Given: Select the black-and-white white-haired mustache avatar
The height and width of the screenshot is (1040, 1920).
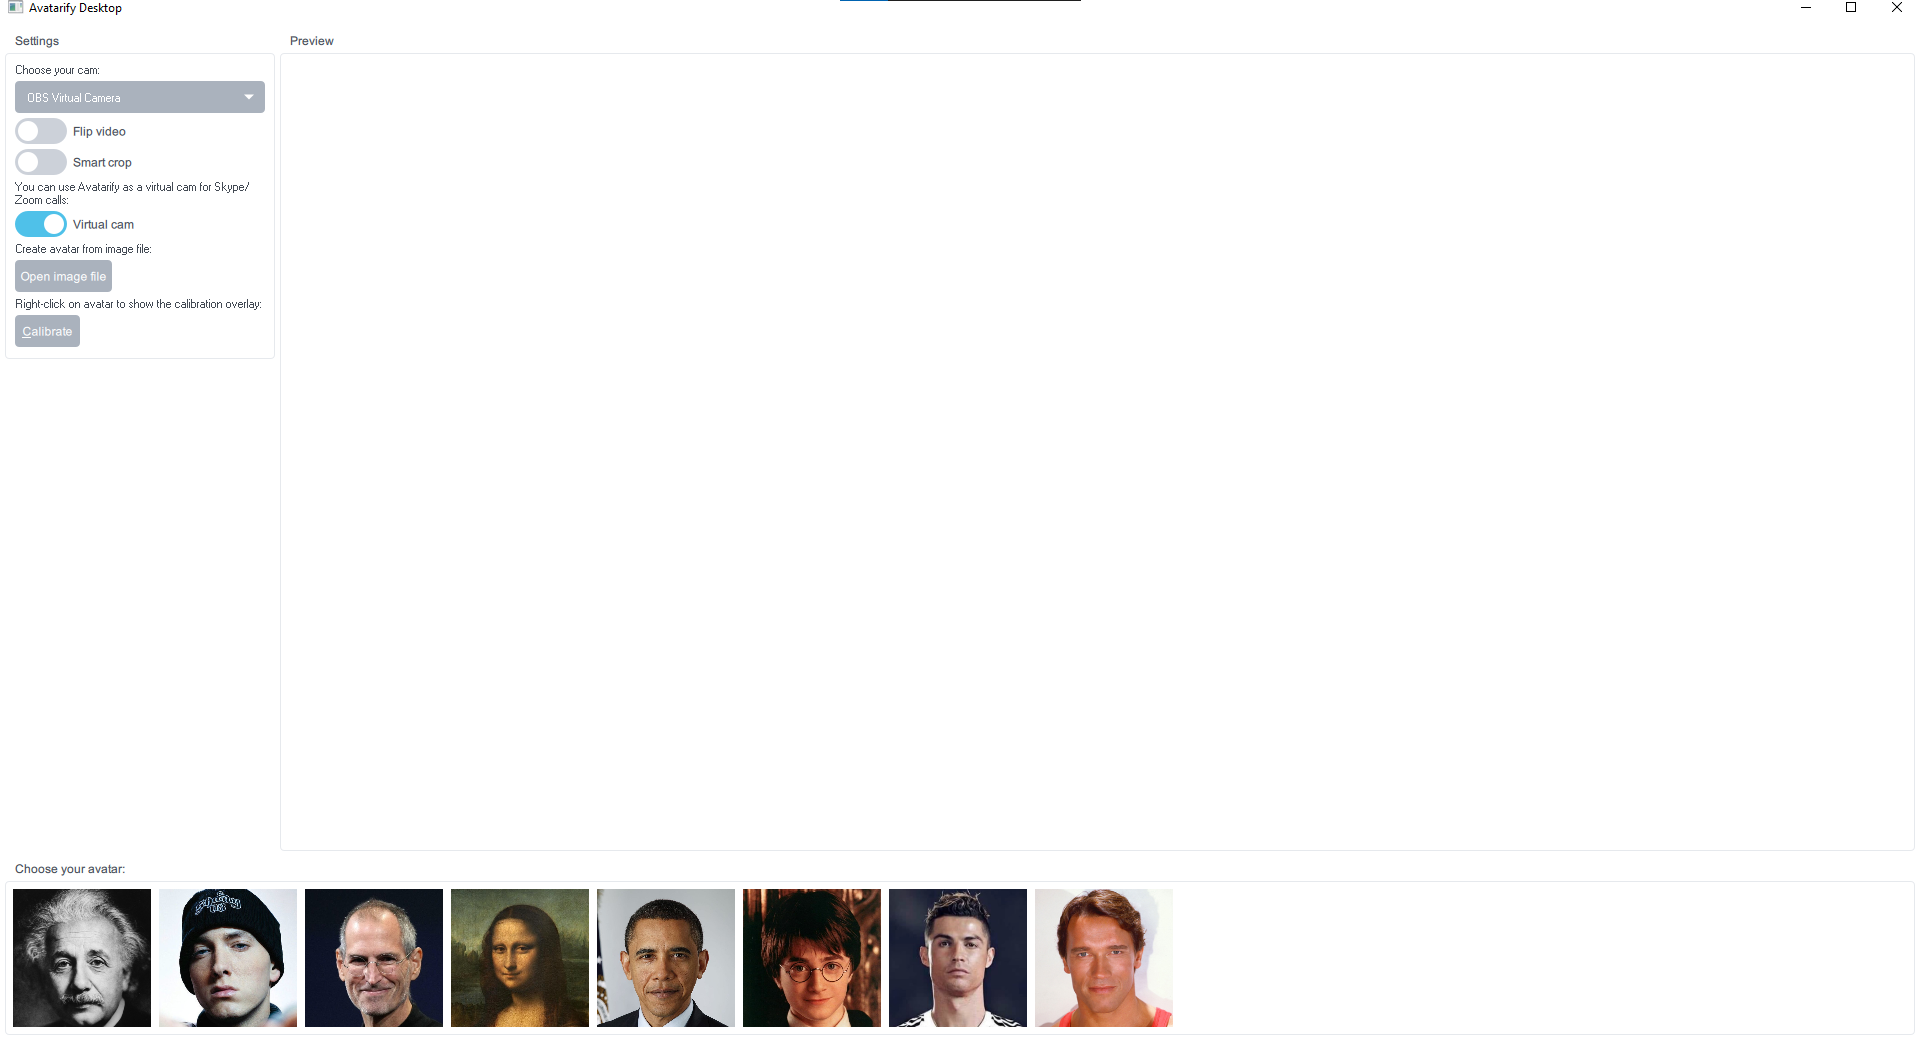Looking at the screenshot, I should 82,958.
